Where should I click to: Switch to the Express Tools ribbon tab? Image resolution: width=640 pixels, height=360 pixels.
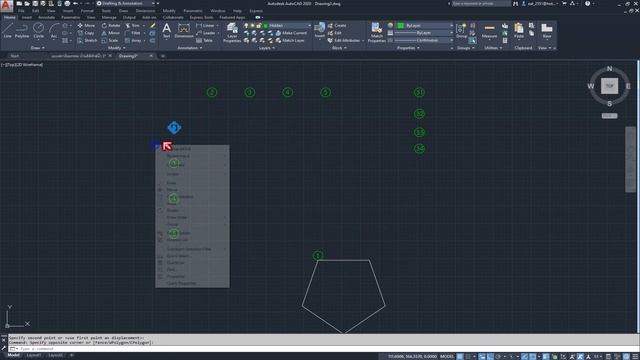(201, 18)
